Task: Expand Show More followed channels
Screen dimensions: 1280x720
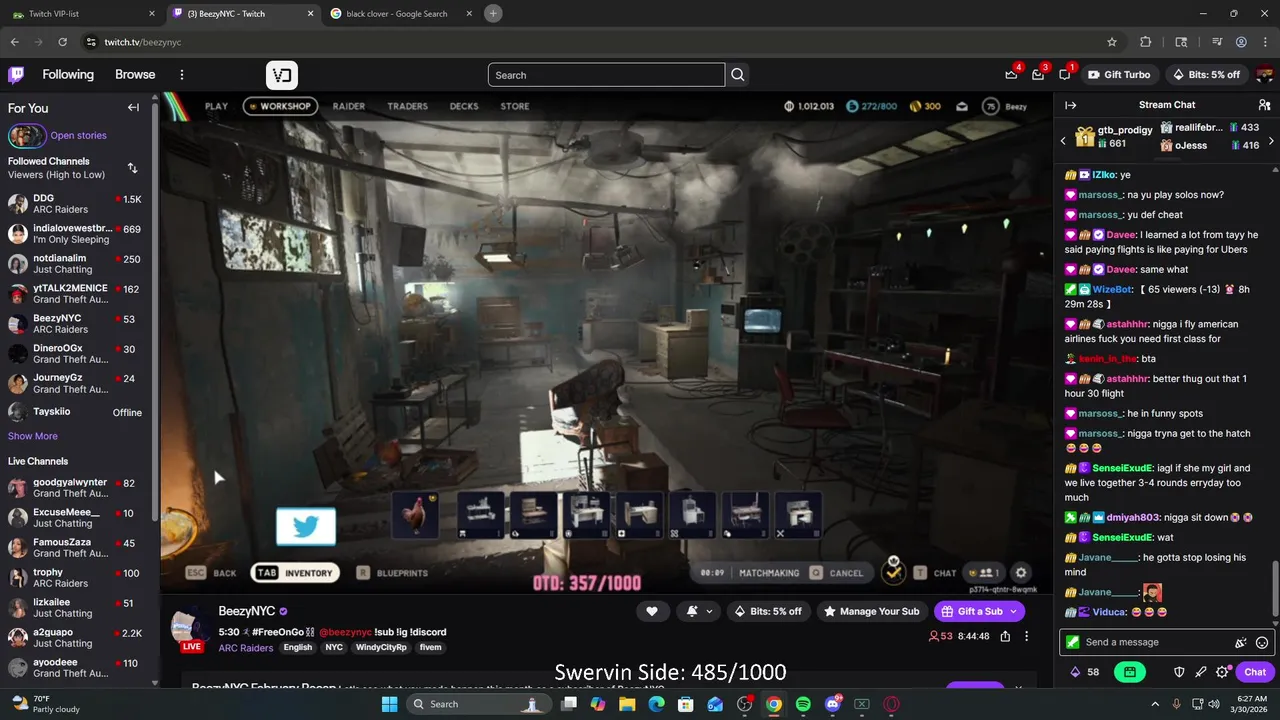Action: pyautogui.click(x=33, y=436)
